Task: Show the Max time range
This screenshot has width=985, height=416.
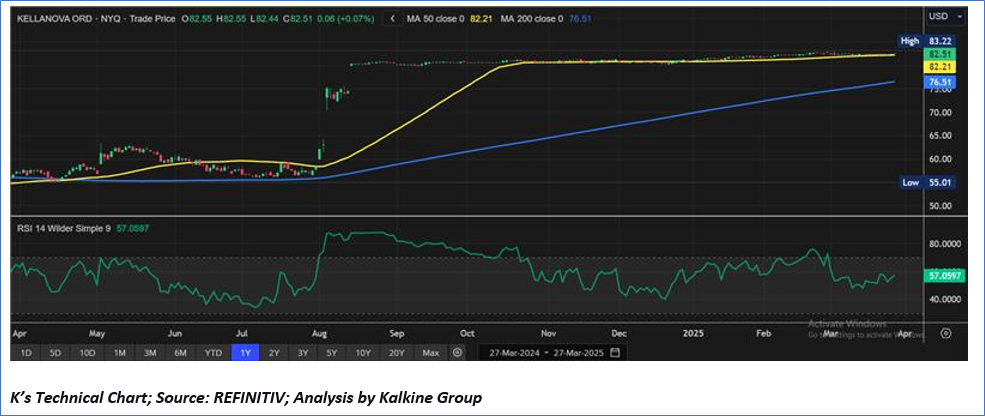Action: click(430, 353)
